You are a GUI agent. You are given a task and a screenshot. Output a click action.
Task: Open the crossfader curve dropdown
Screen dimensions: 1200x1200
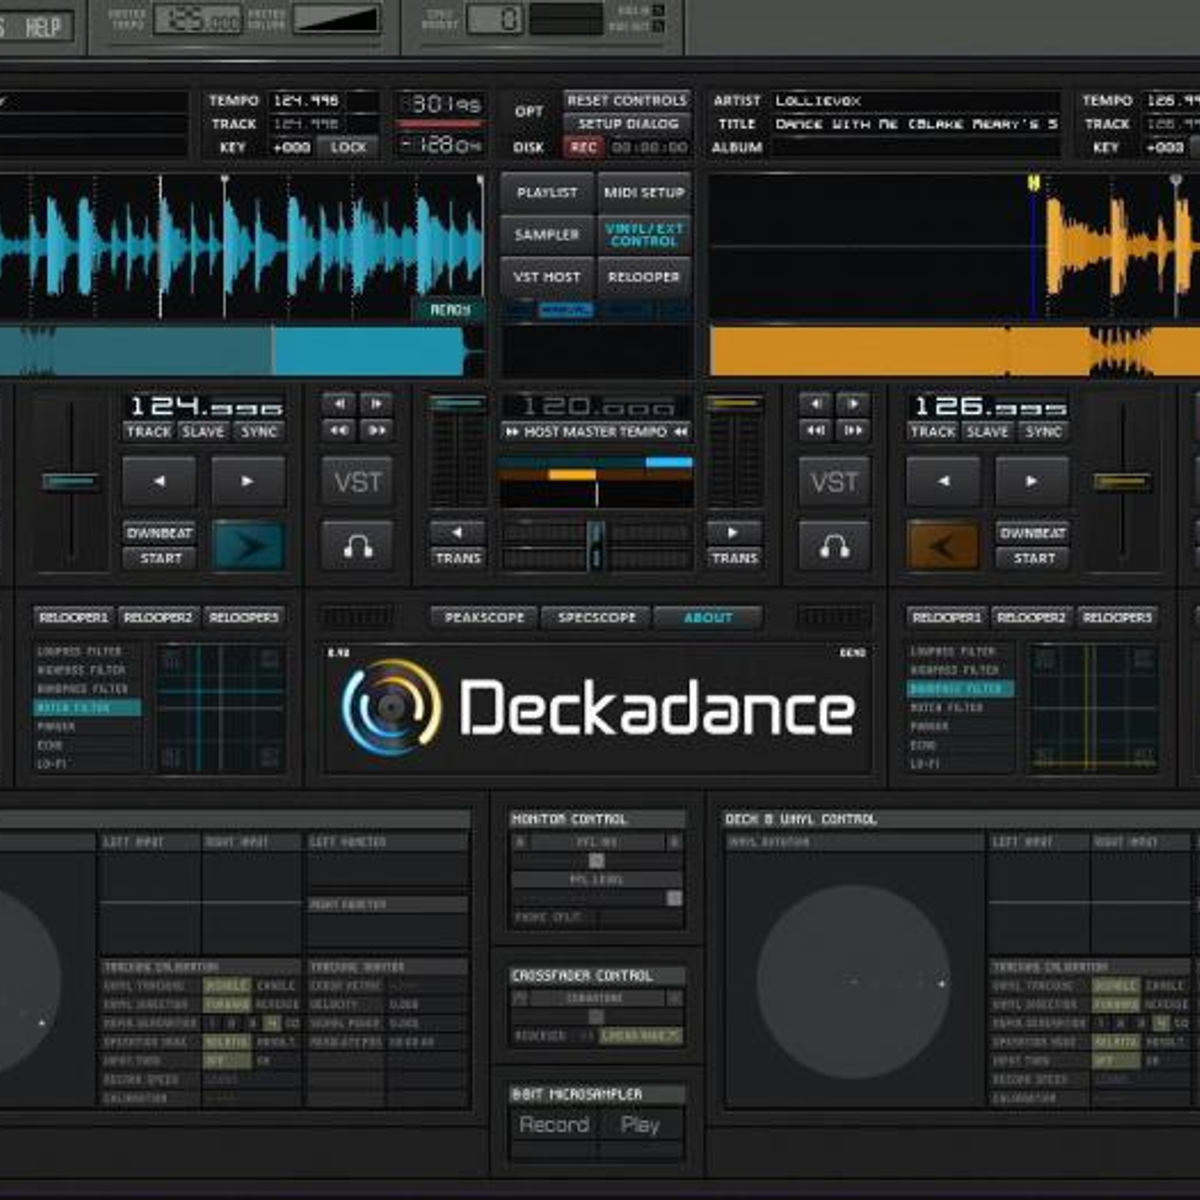[x=640, y=1035]
